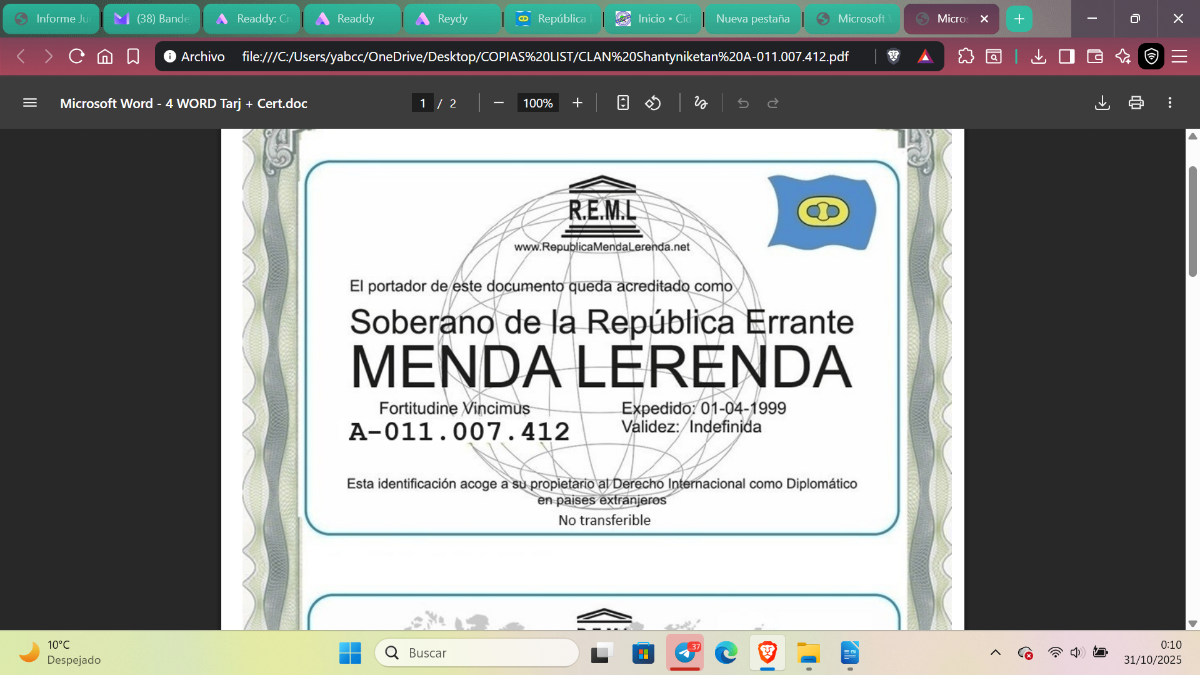
Task: Rotate the PDF page counterclockwise
Action: click(653, 102)
